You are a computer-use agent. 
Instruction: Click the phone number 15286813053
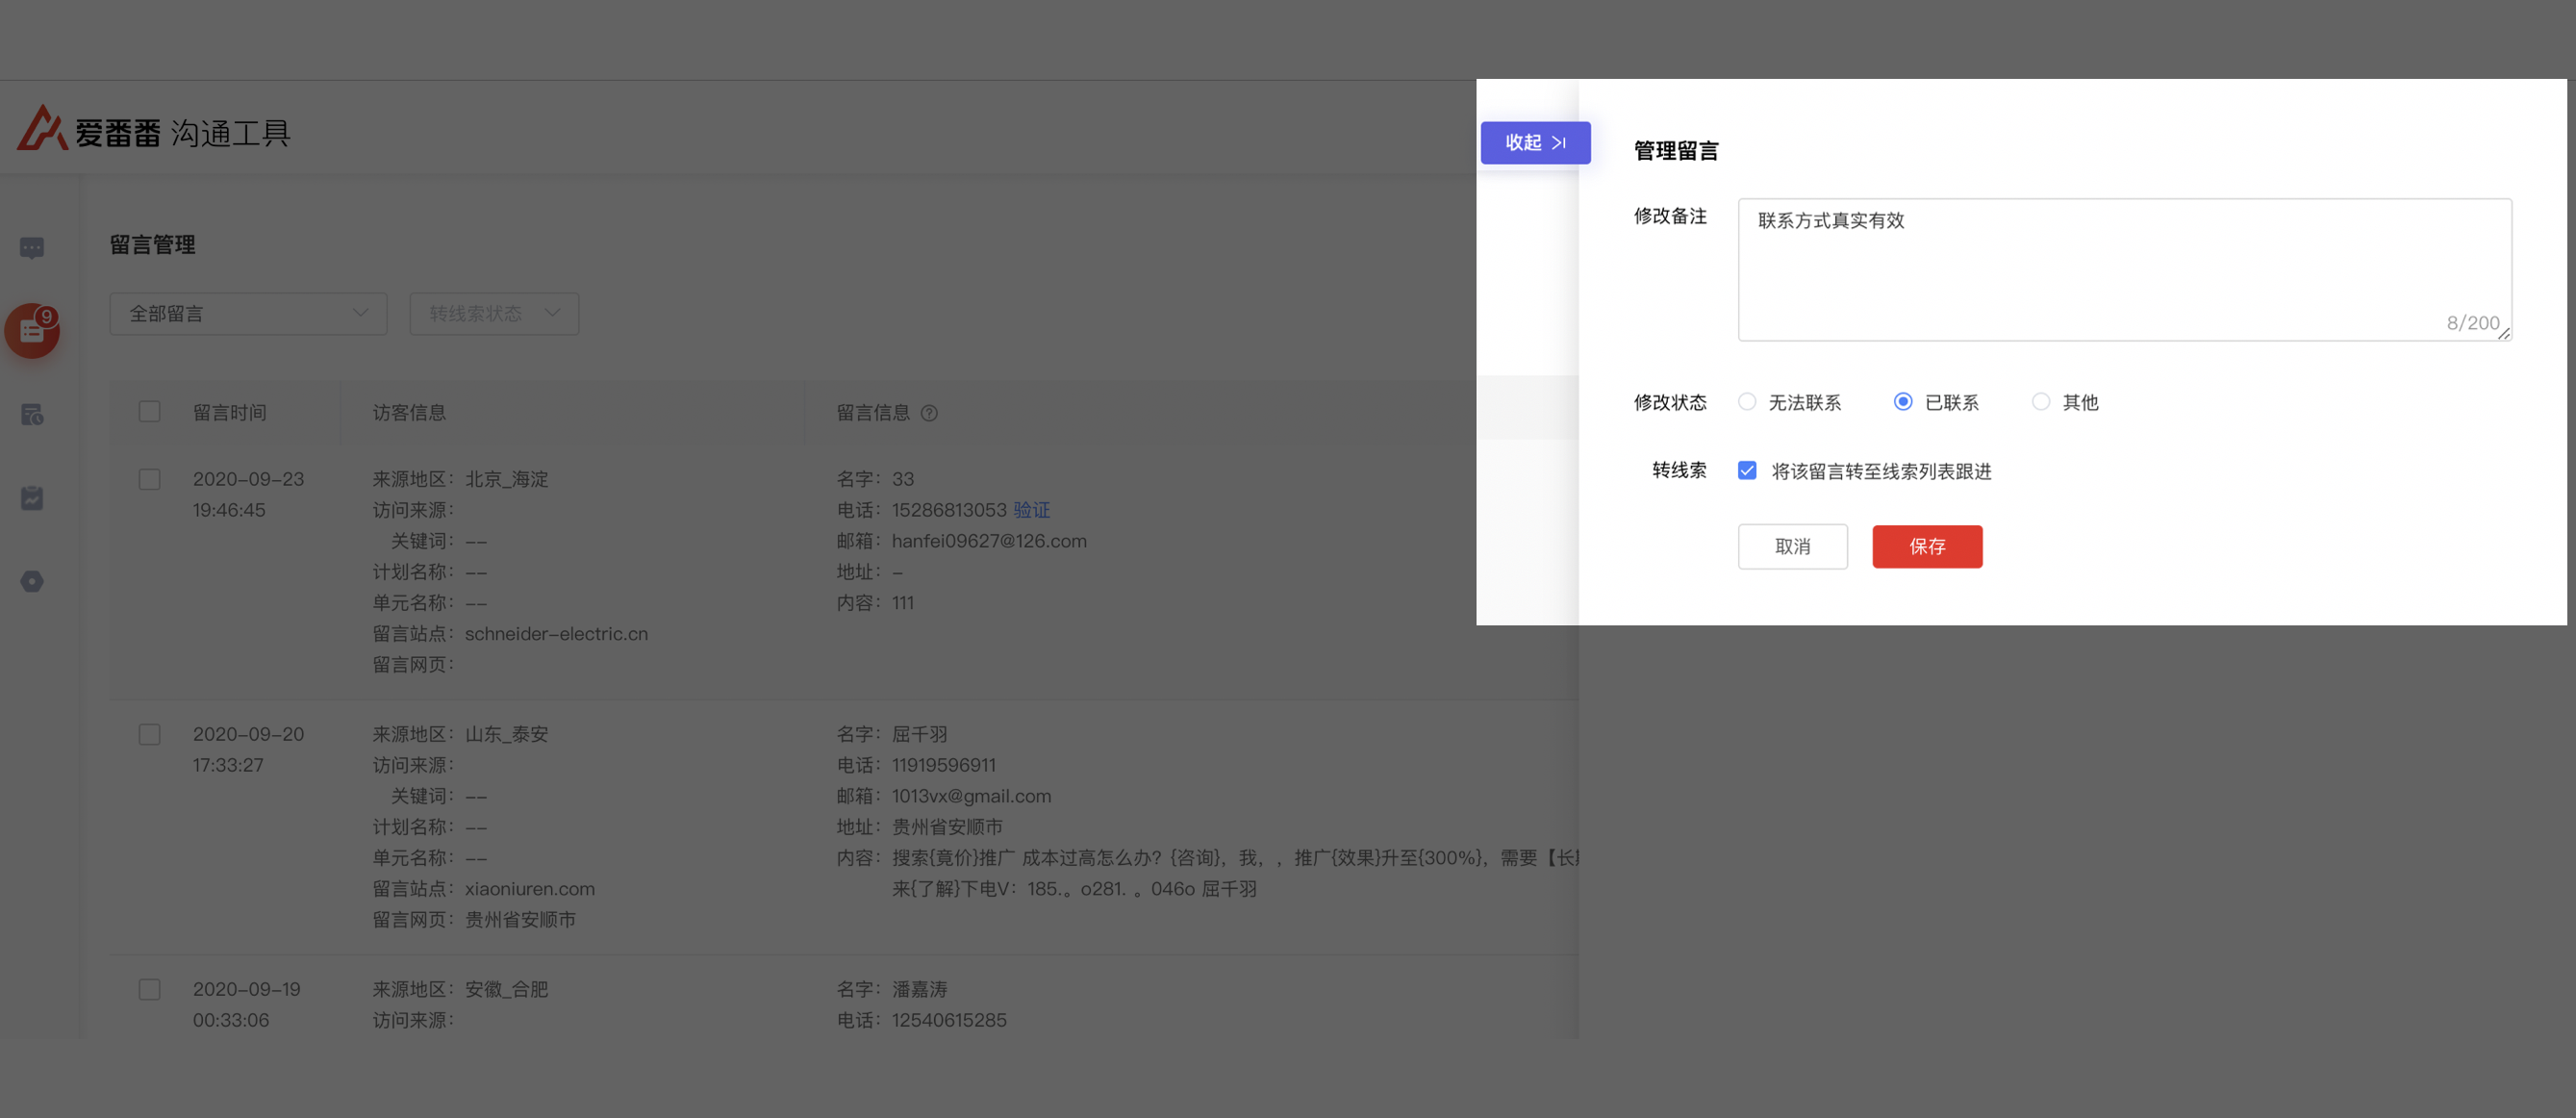click(x=949, y=510)
